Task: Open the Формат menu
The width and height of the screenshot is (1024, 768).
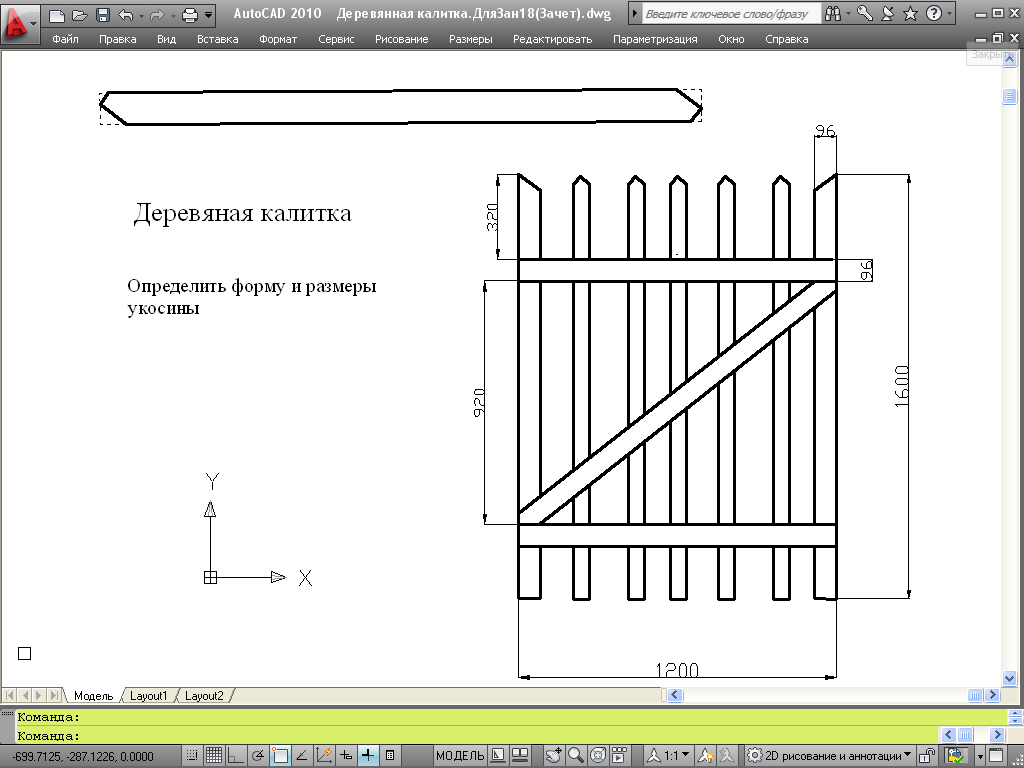Action: point(278,39)
